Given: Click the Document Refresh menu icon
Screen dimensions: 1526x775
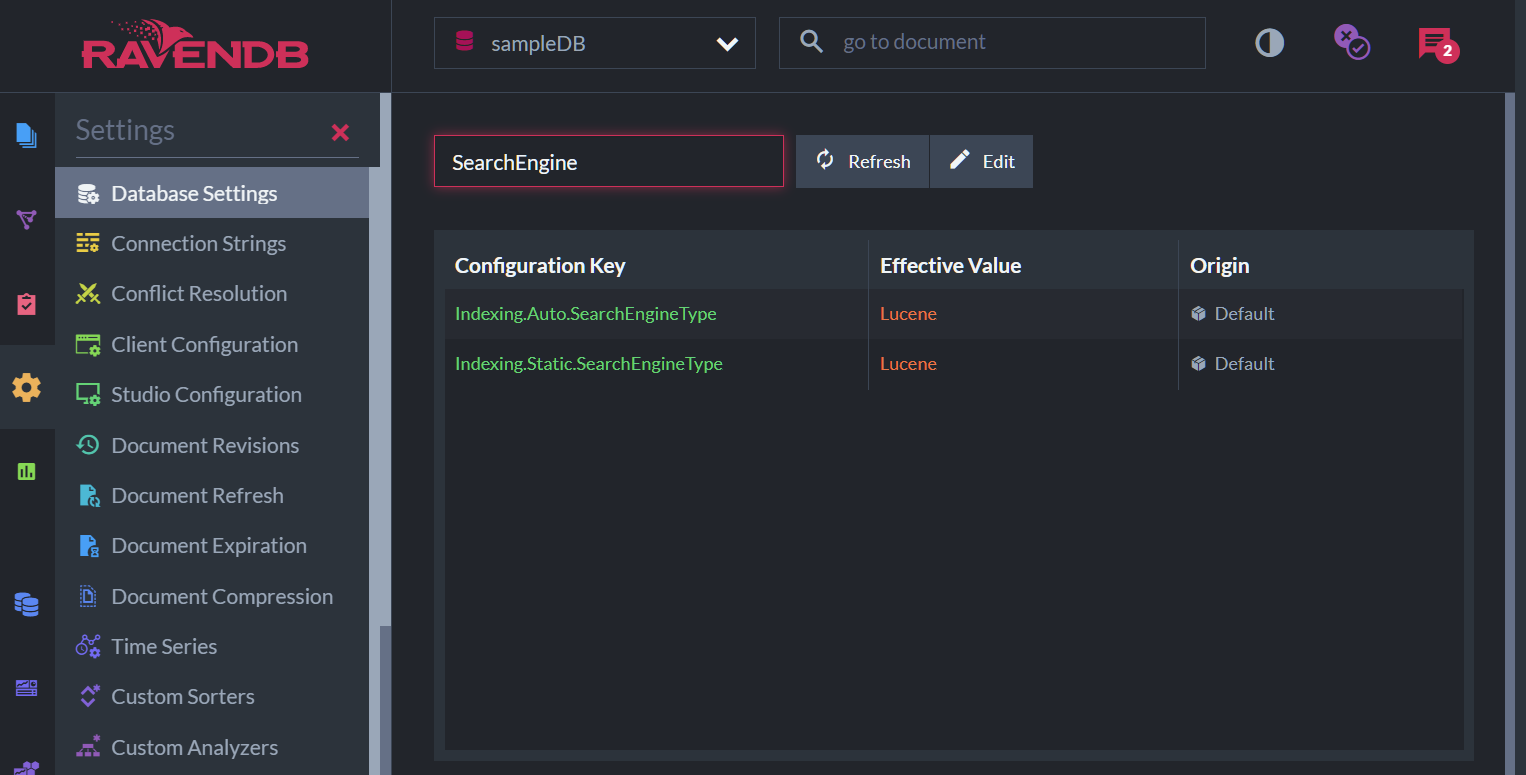Looking at the screenshot, I should click(x=88, y=496).
